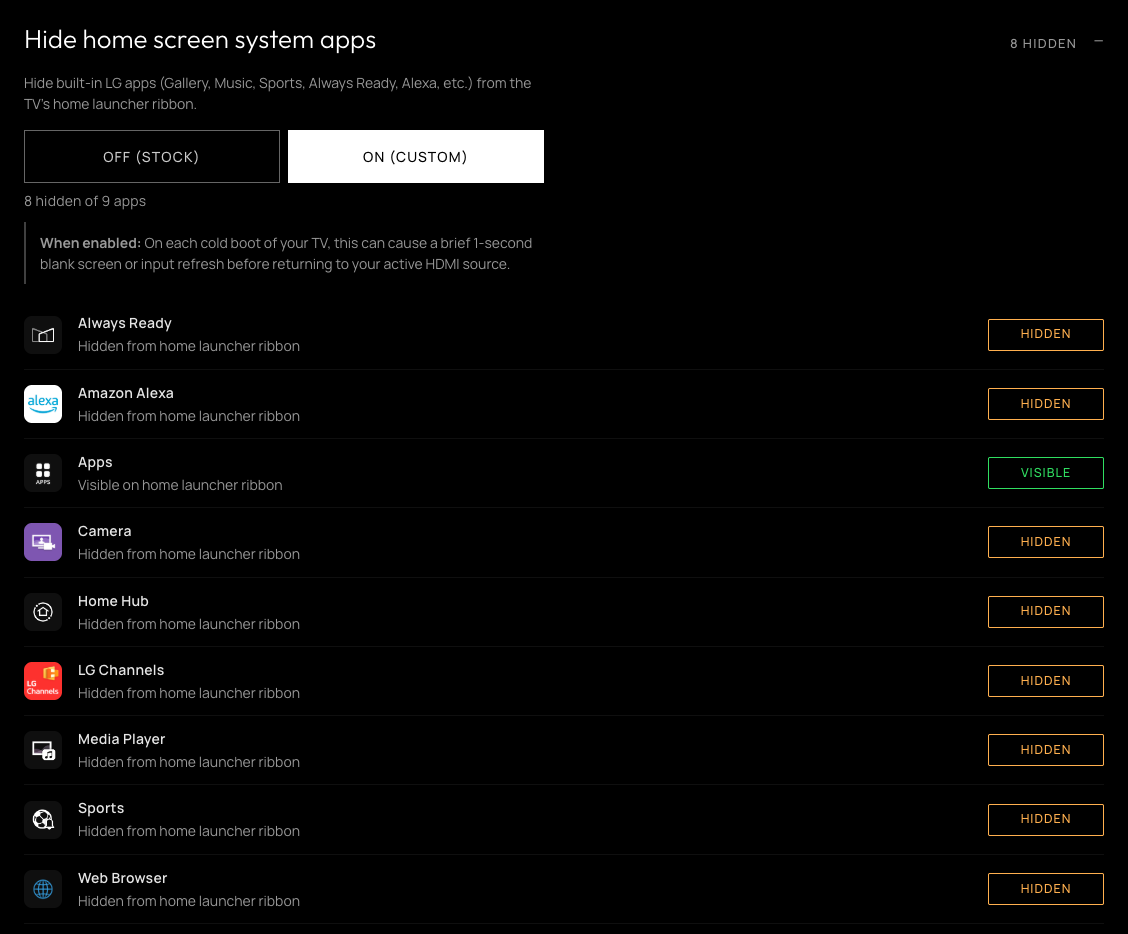The image size is (1128, 934).
Task: Click 'Visible on home launcher ribbon' text
Action: point(180,485)
